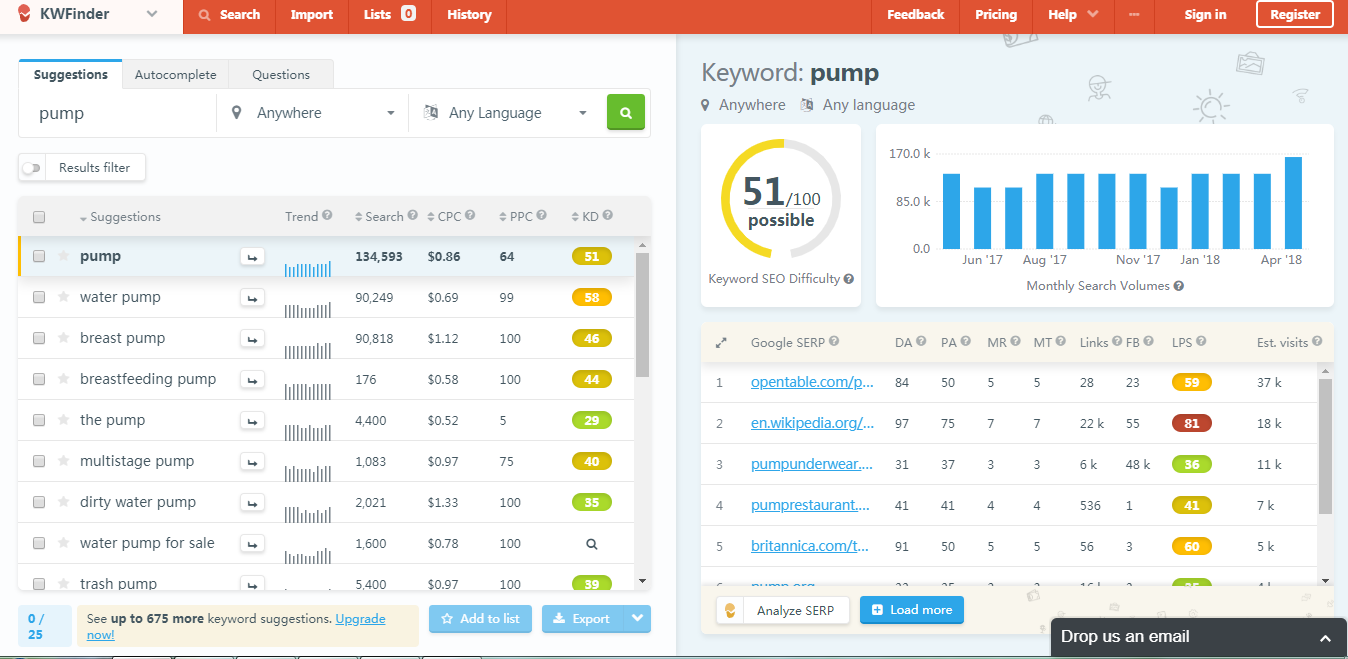Click the KD column help icon
The image size is (1348, 659).
click(608, 216)
